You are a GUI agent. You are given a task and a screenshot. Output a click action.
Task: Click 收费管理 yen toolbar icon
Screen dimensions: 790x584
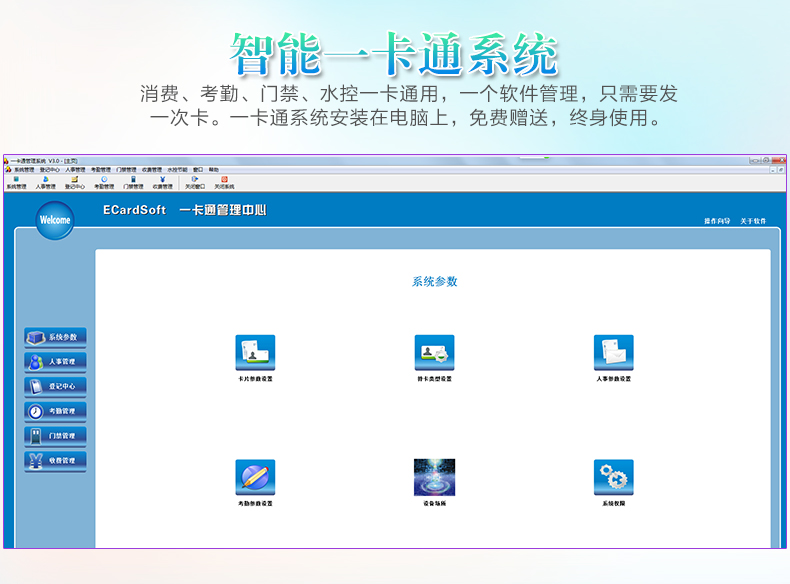(x=162, y=182)
